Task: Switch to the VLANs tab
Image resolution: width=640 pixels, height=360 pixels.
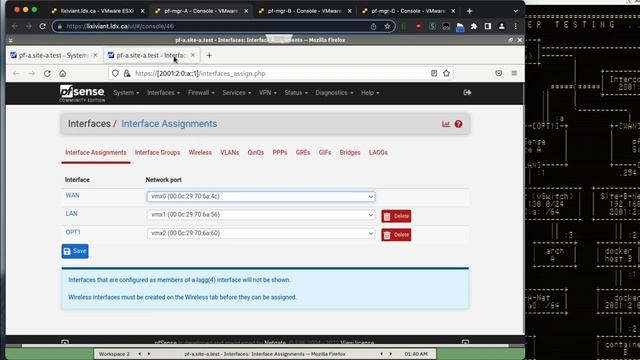Action: click(230, 153)
